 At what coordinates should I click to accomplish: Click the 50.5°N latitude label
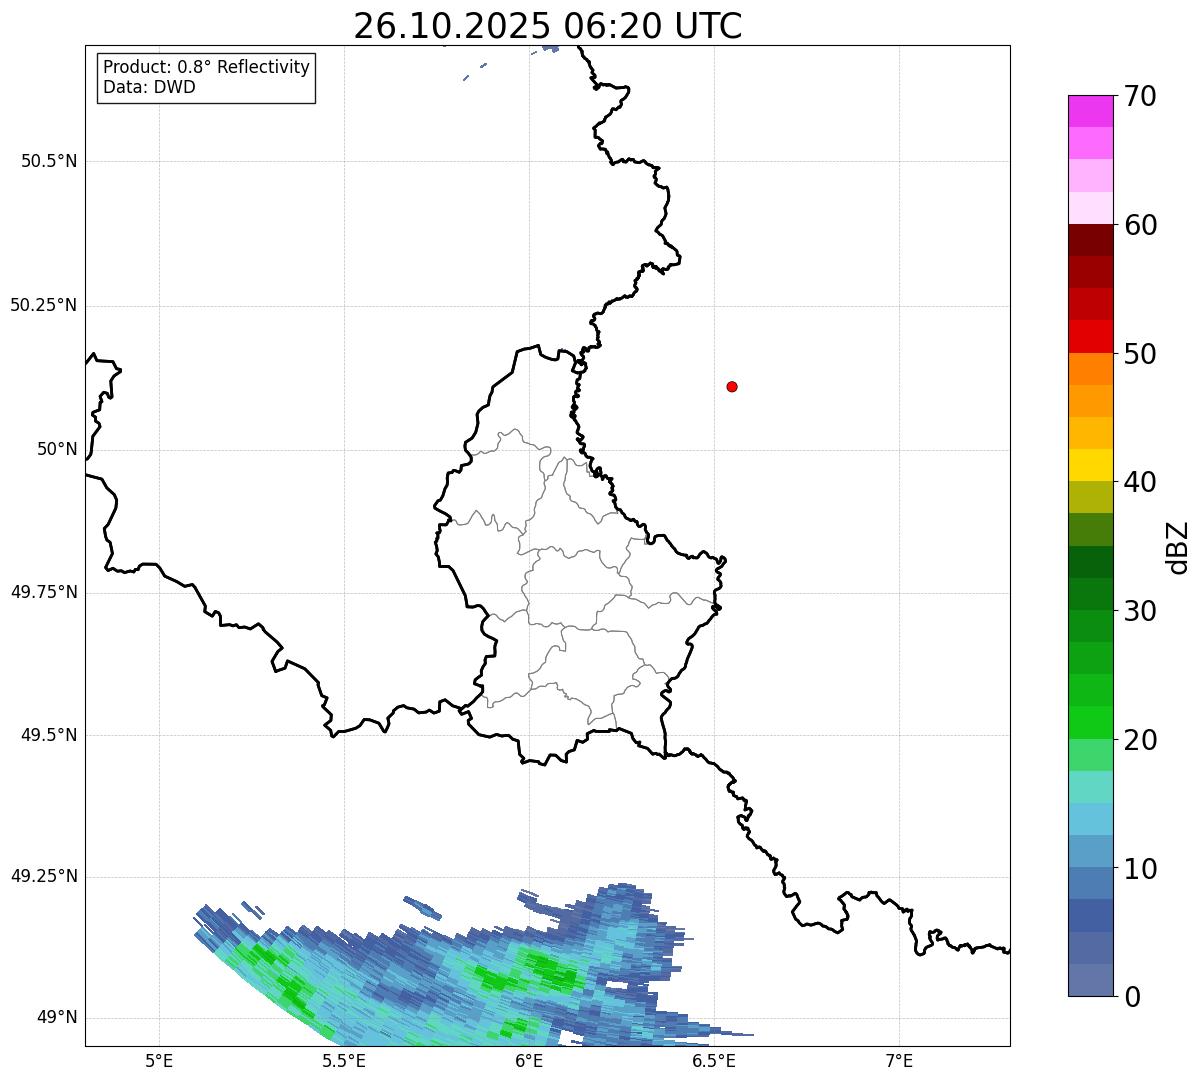[x=49, y=161]
